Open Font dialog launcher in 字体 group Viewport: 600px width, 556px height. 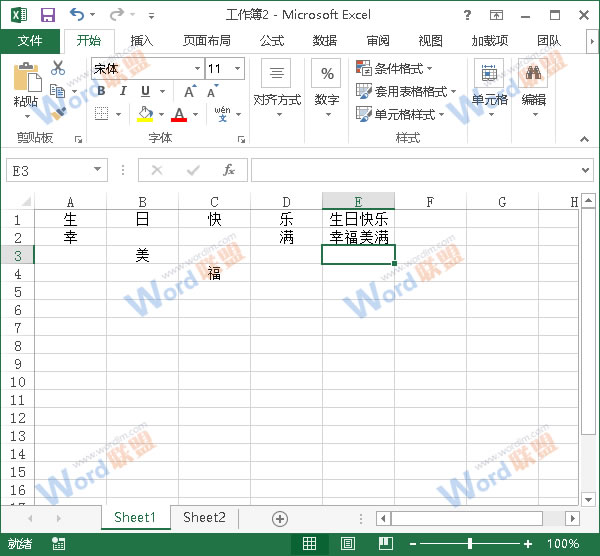point(241,140)
